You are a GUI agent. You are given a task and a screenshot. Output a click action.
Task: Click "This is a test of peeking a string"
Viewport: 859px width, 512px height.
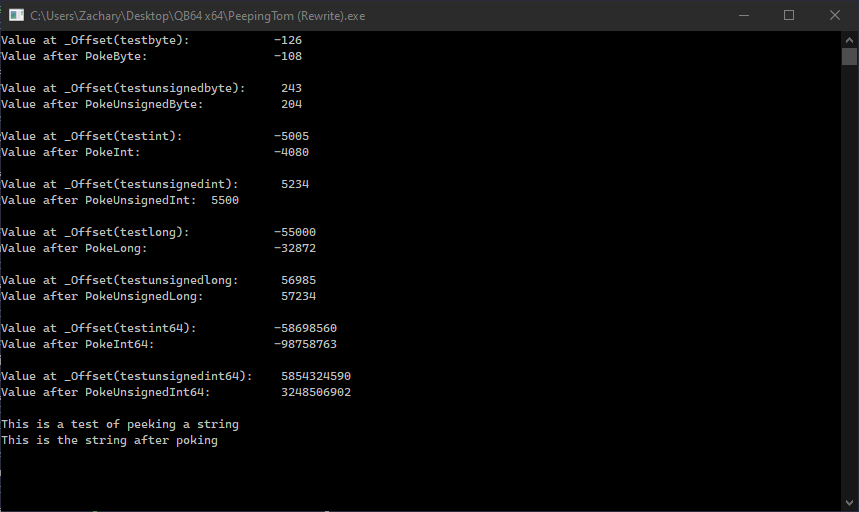pos(120,424)
